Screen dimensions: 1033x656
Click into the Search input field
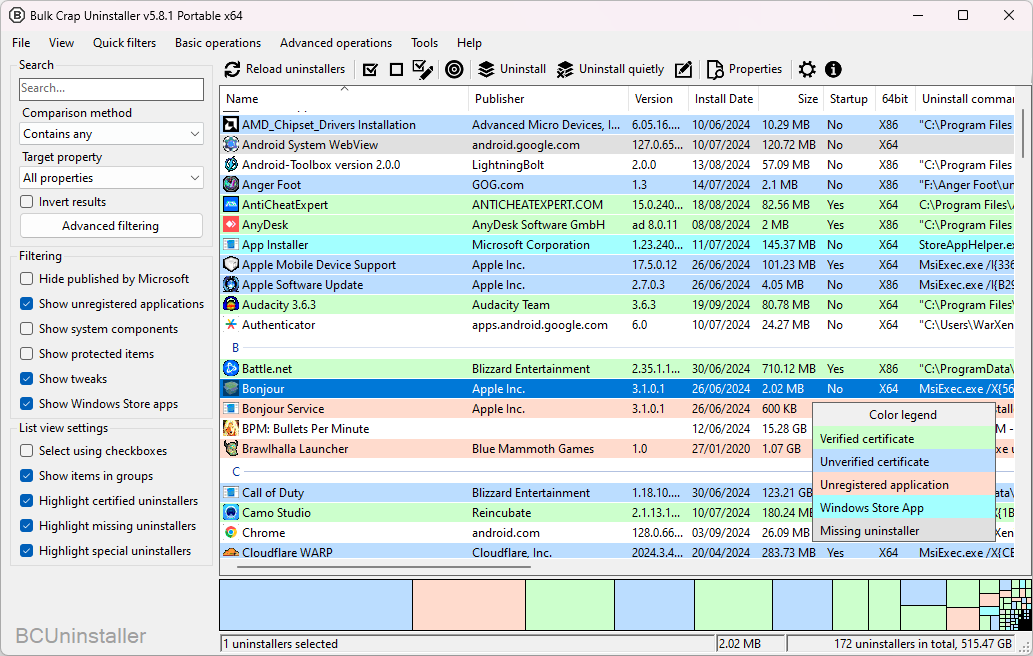tap(111, 88)
